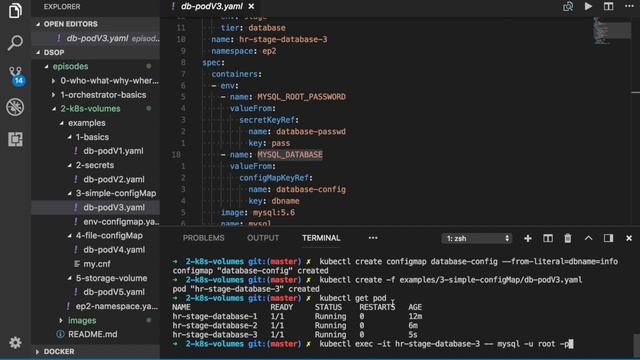Screen dimensions: 640x360
Task: Select db-podV3.yaml in the file tree
Action: tap(113, 207)
